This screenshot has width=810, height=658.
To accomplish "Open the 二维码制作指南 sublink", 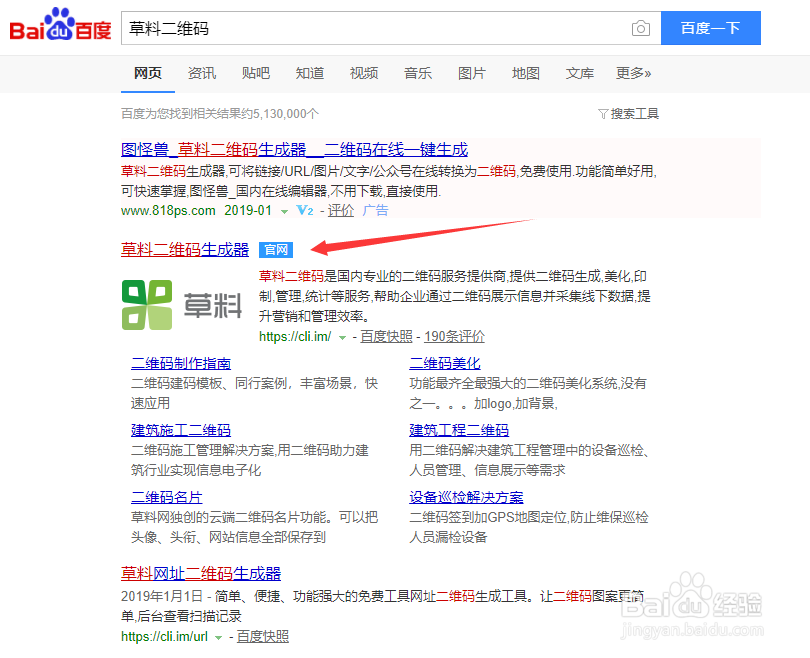I will click(x=181, y=364).
